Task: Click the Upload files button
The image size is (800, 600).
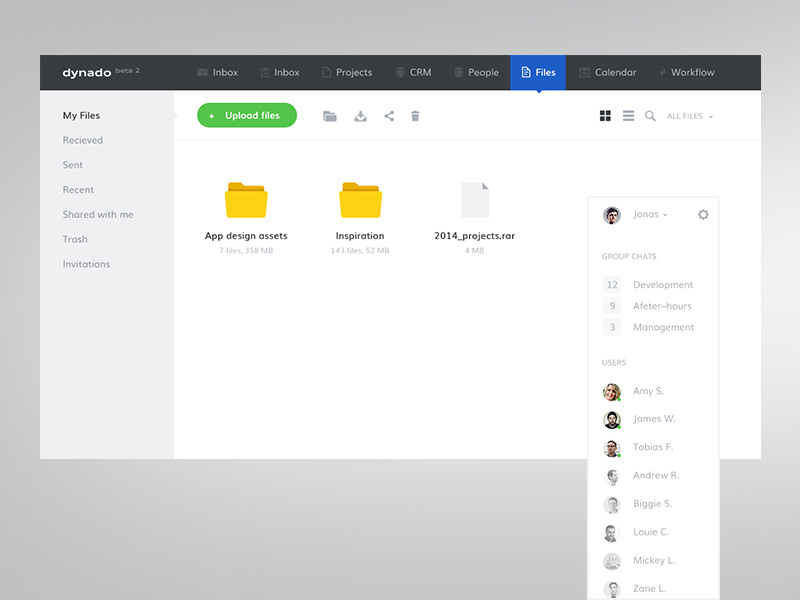Action: tap(247, 115)
